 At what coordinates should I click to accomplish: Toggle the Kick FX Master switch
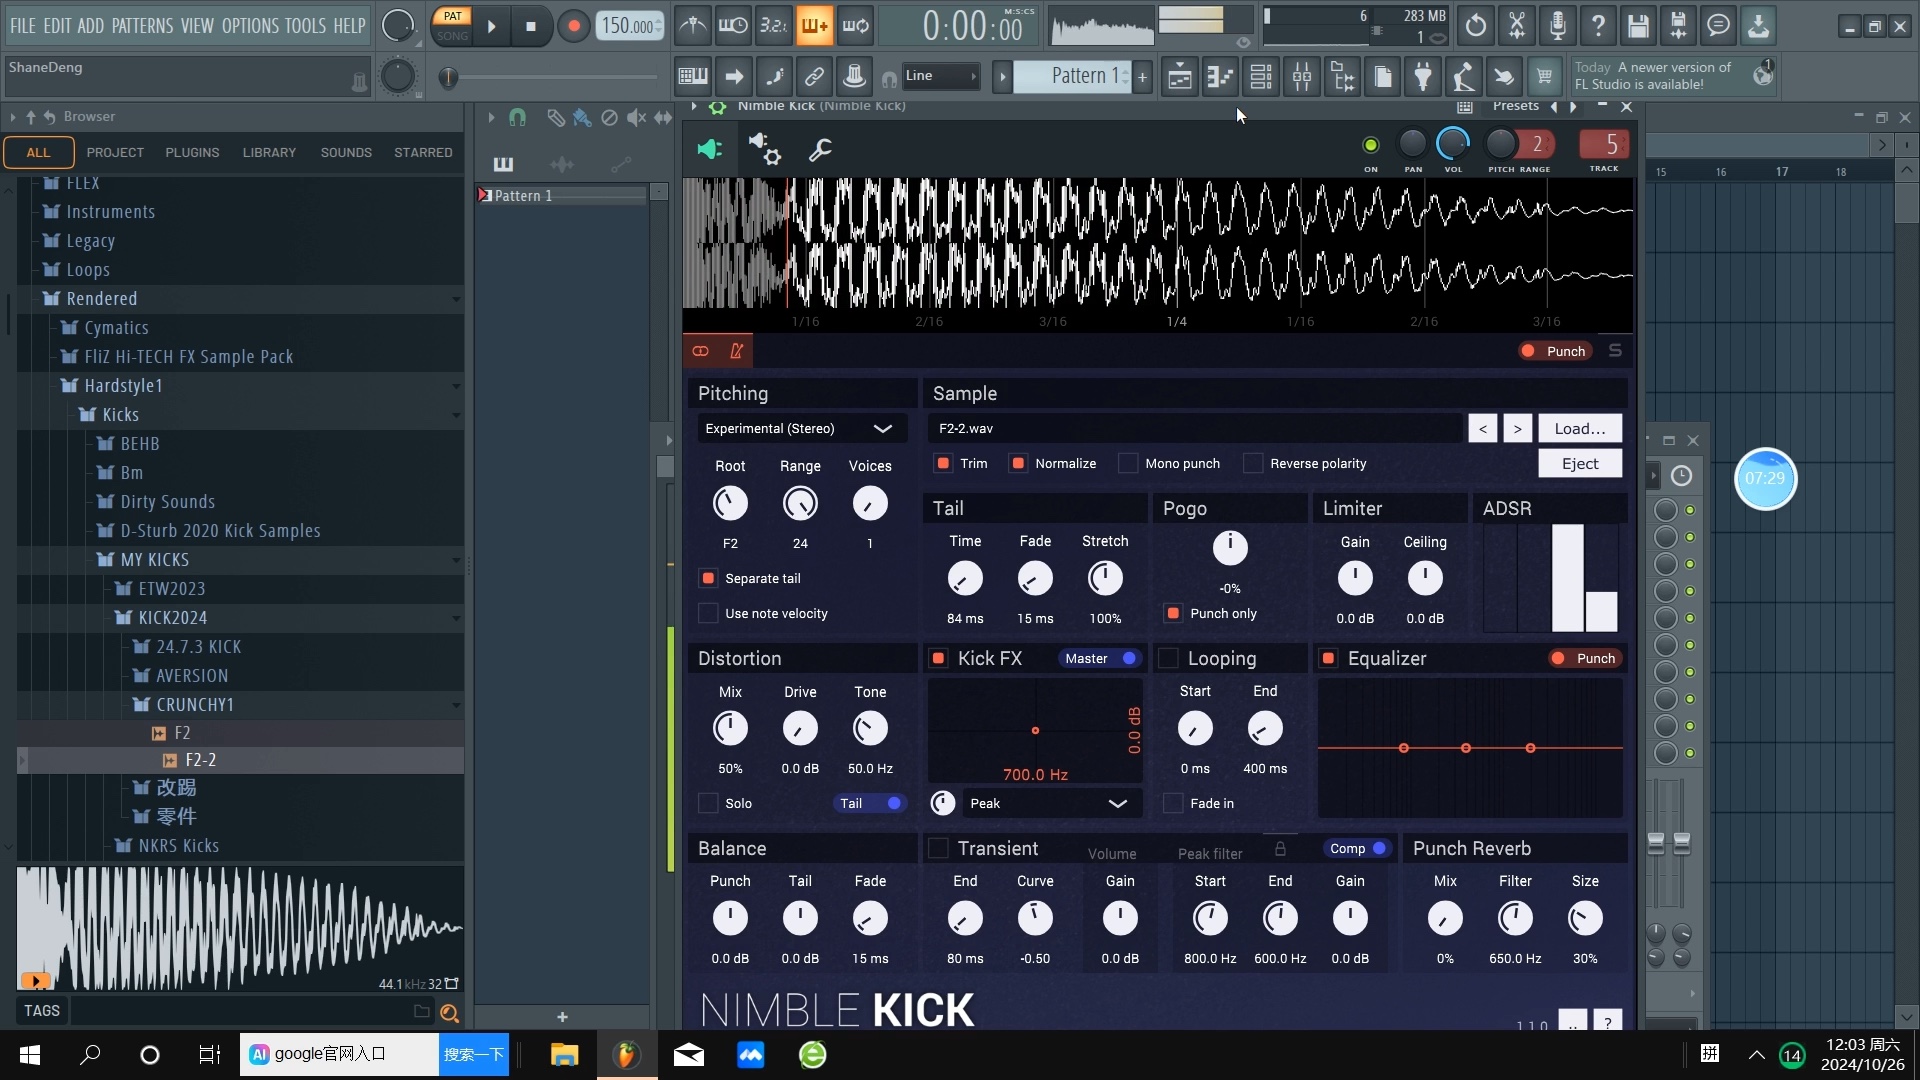[1100, 658]
